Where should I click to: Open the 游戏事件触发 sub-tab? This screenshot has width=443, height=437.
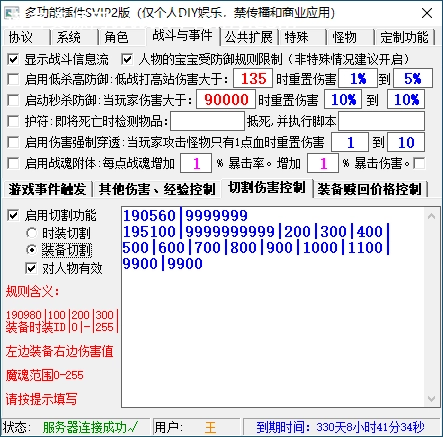[47, 189]
